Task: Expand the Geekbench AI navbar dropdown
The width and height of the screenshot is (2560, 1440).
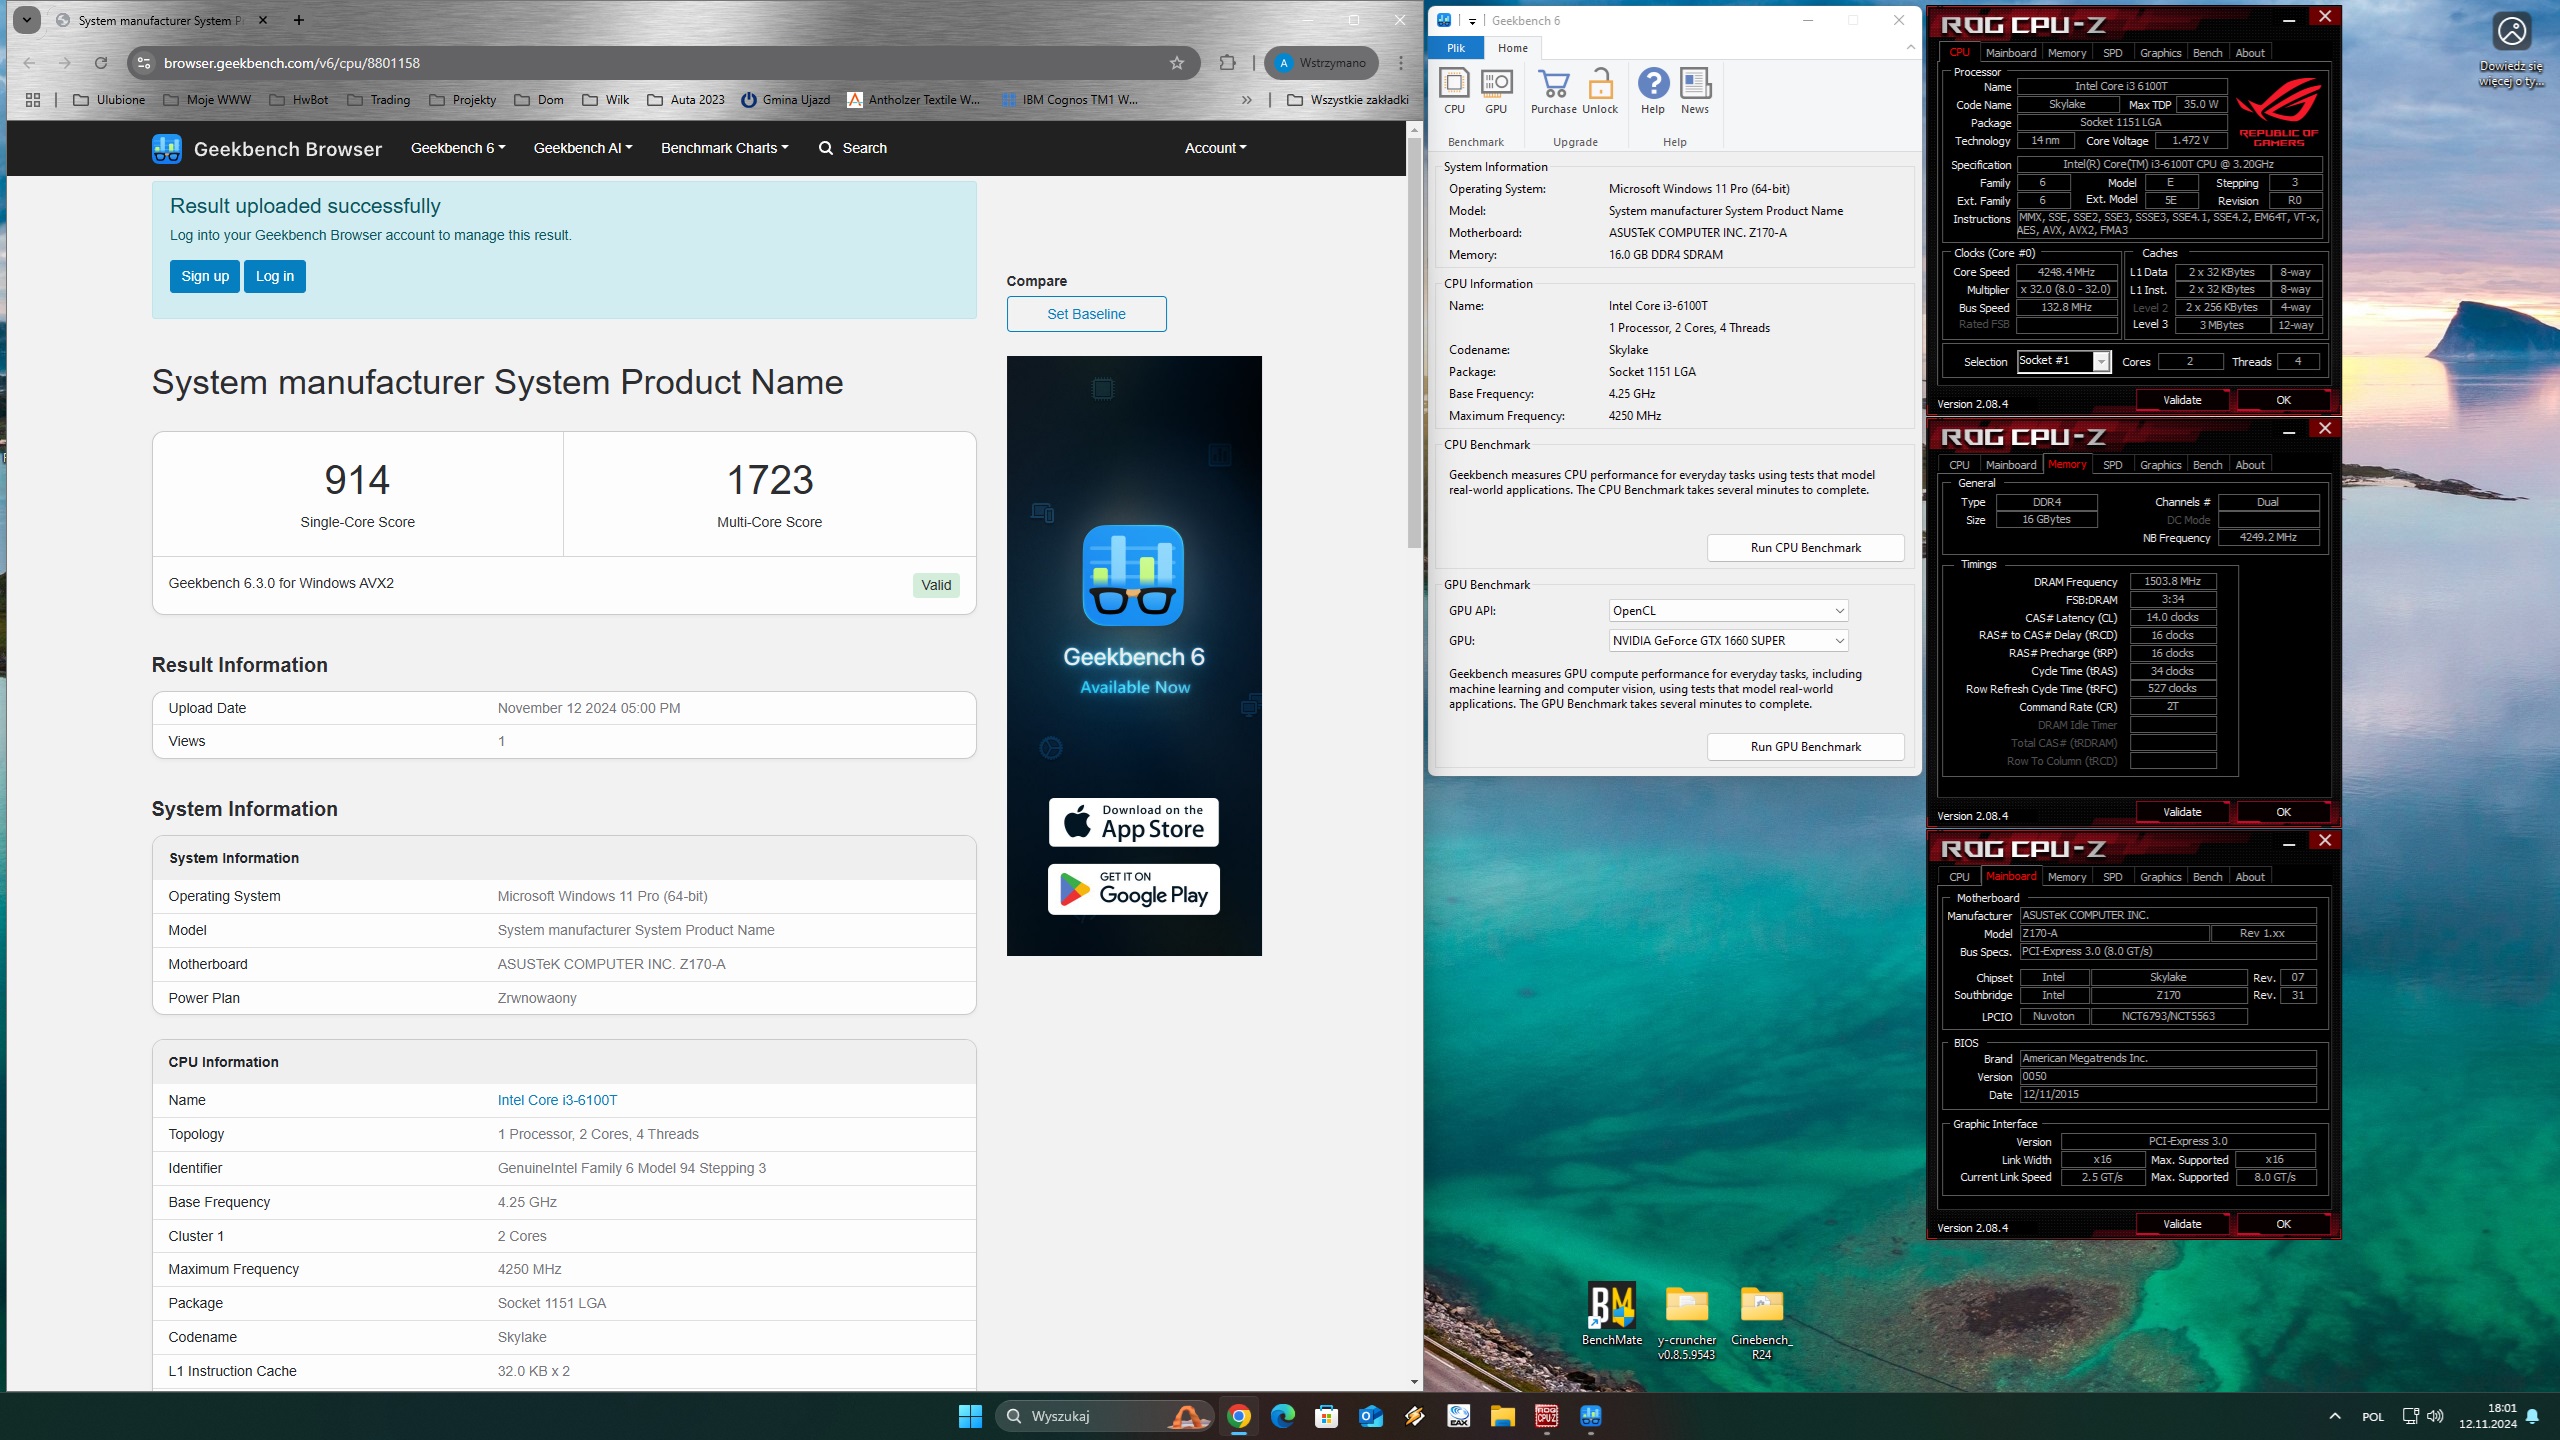Action: [x=583, y=148]
